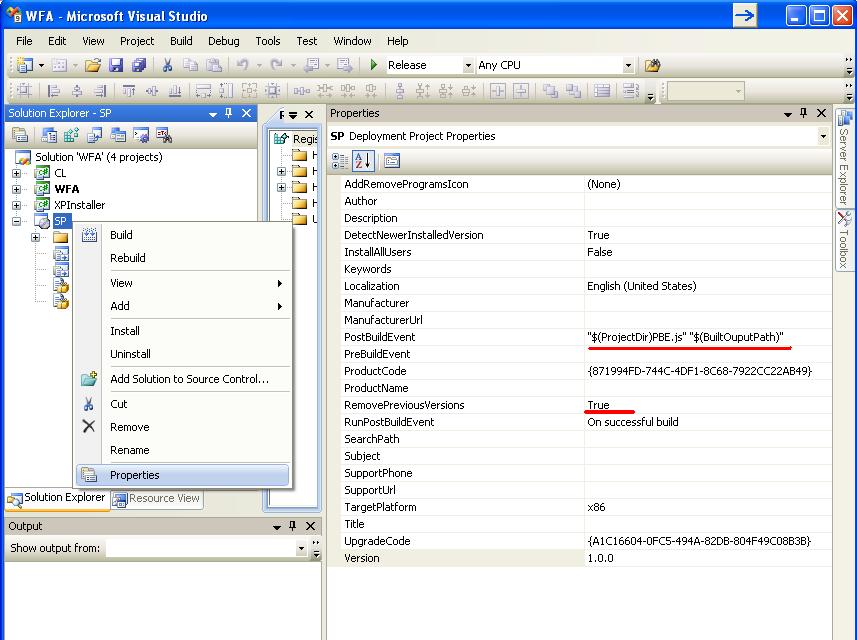The image size is (857, 640).
Task: Open the File Types Editor icon
Action: coord(95,134)
